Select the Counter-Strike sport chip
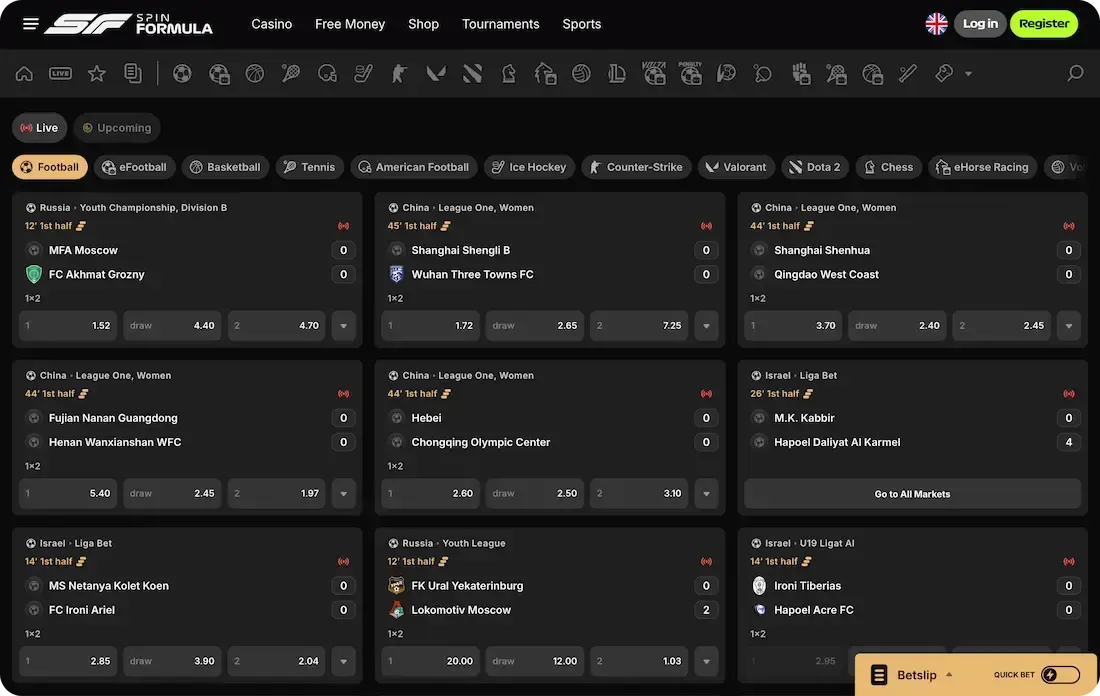The width and height of the screenshot is (1100, 696). [x=636, y=167]
